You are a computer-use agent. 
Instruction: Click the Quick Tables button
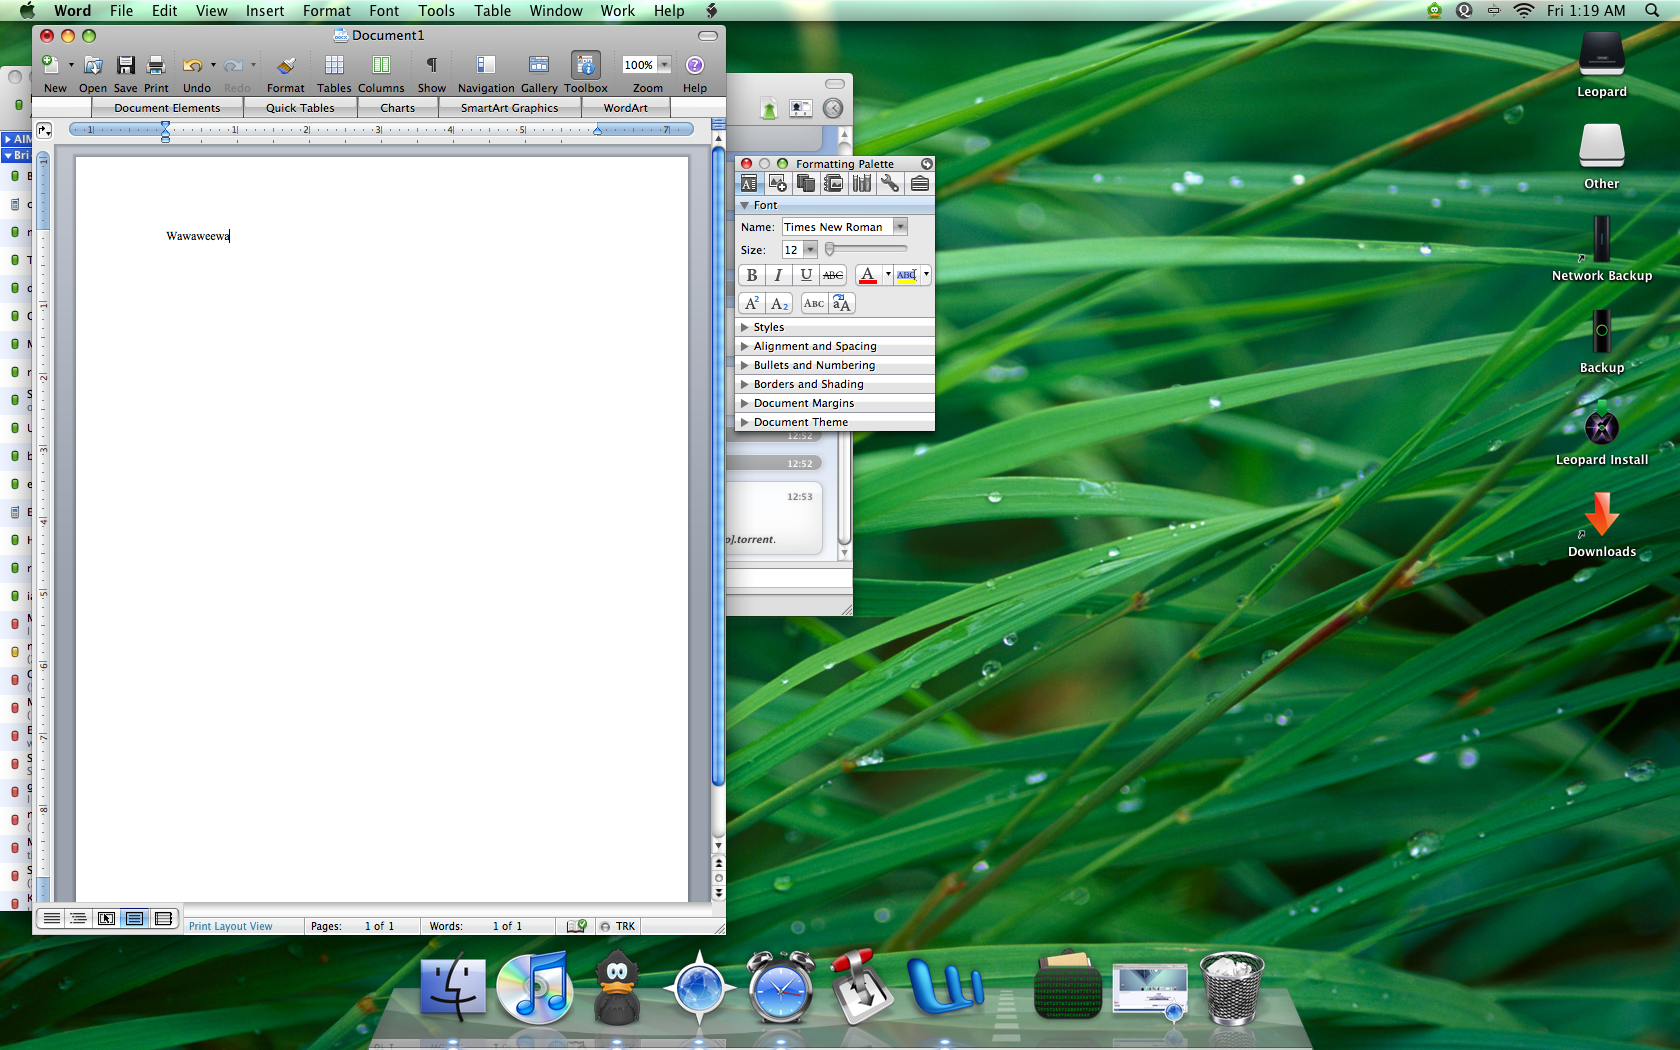click(300, 108)
